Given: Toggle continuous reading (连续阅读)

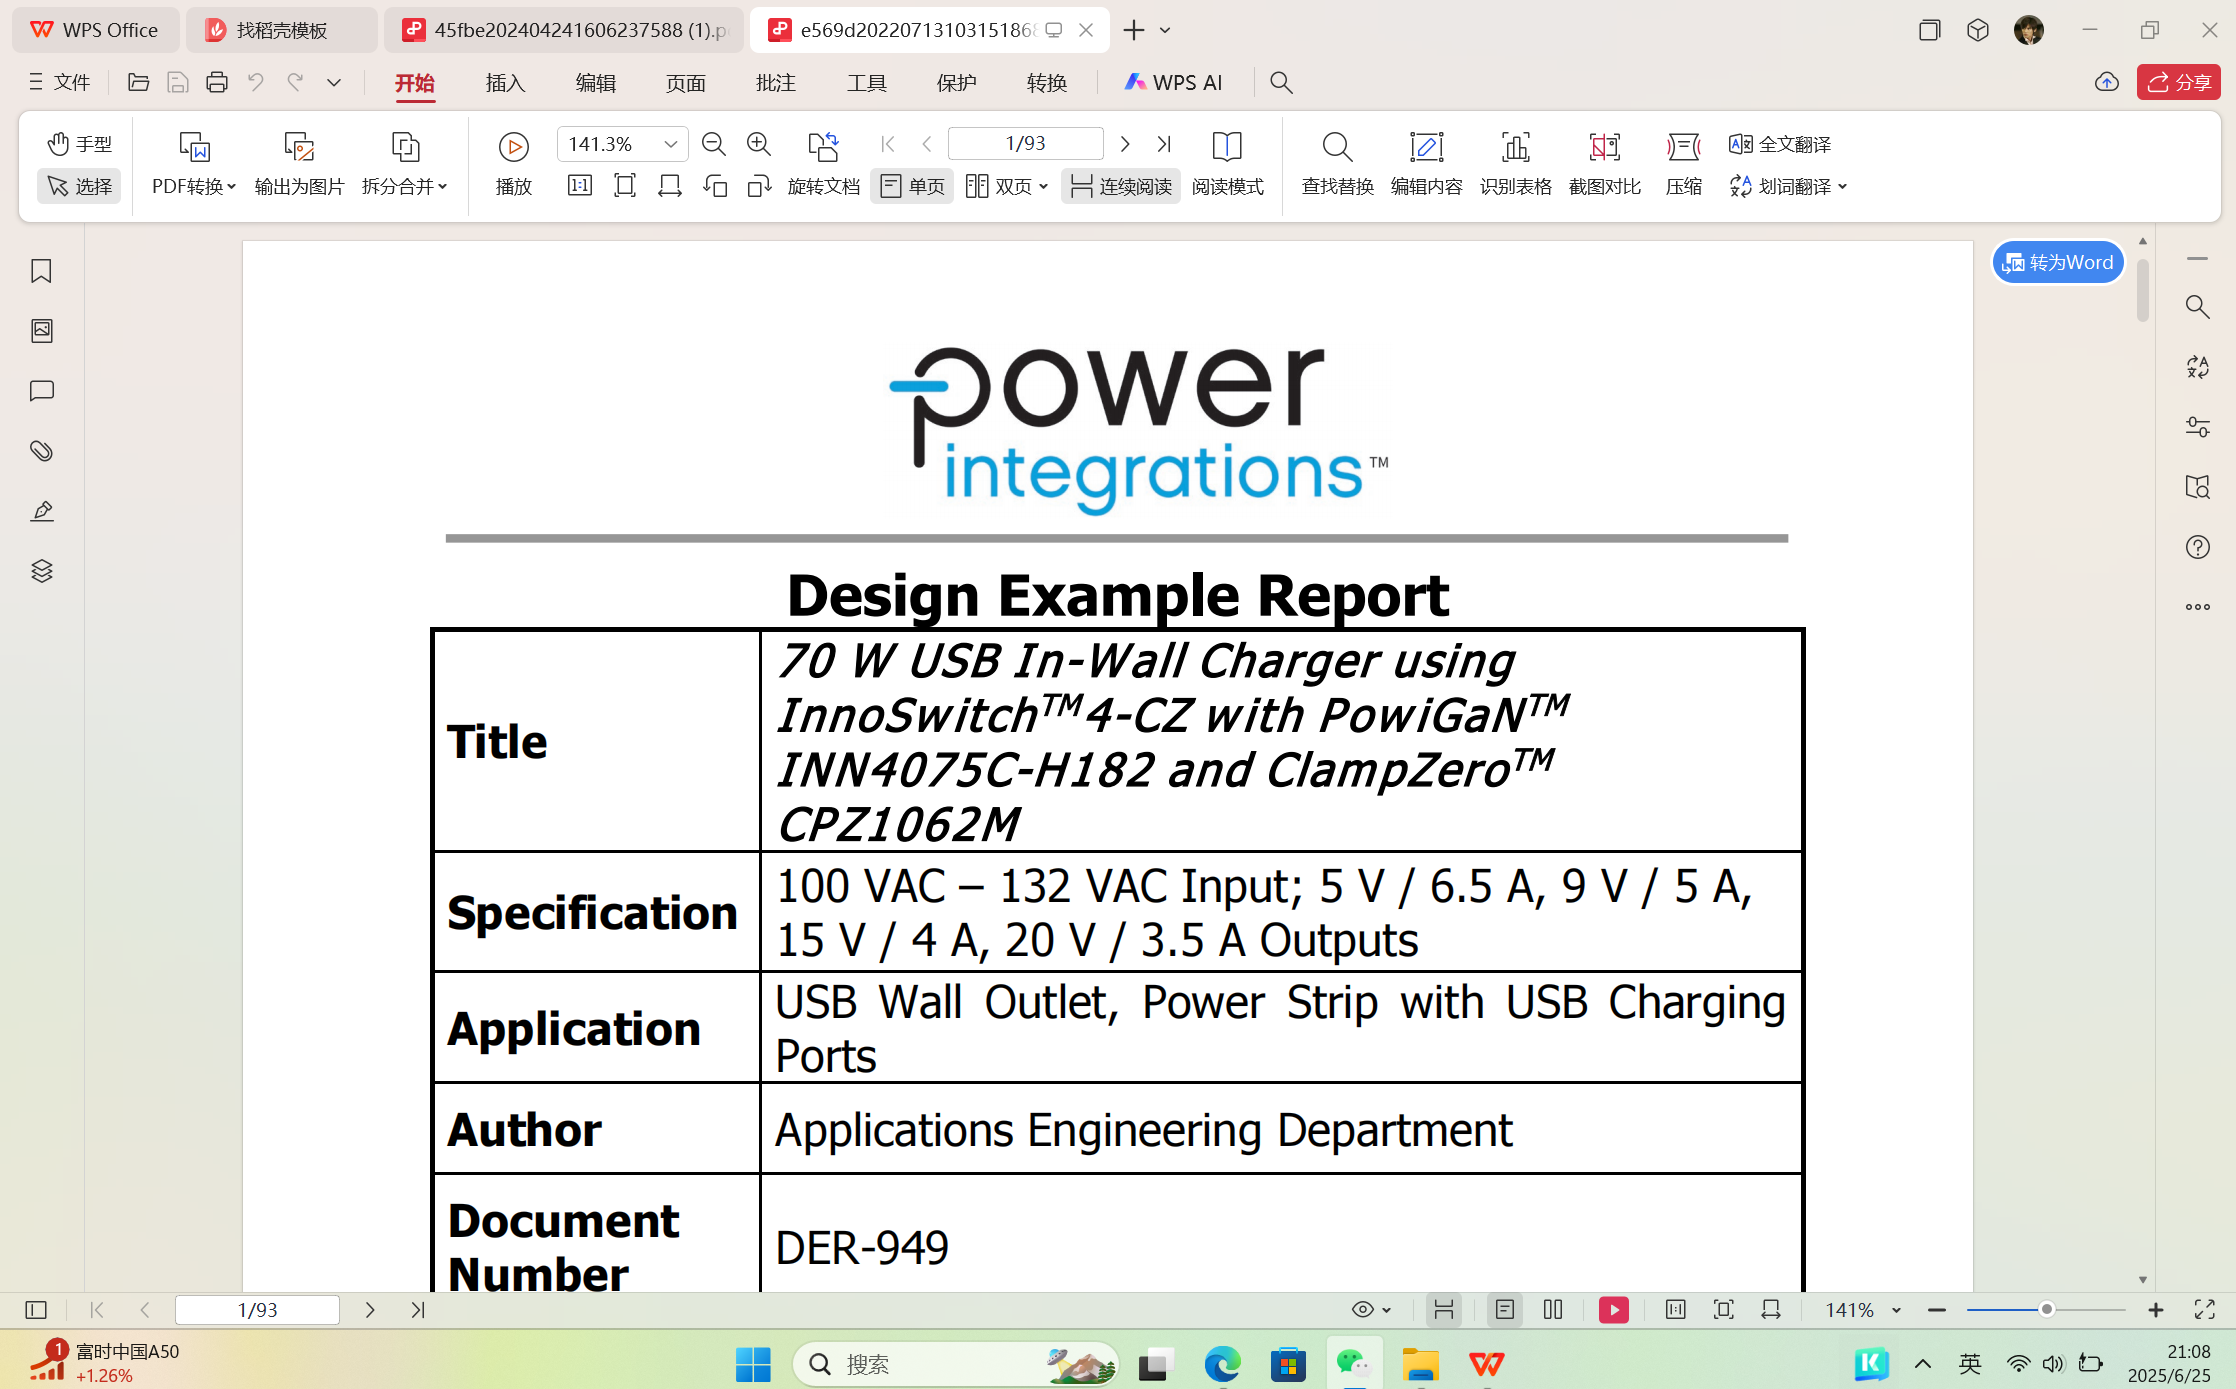Looking at the screenshot, I should [1121, 186].
